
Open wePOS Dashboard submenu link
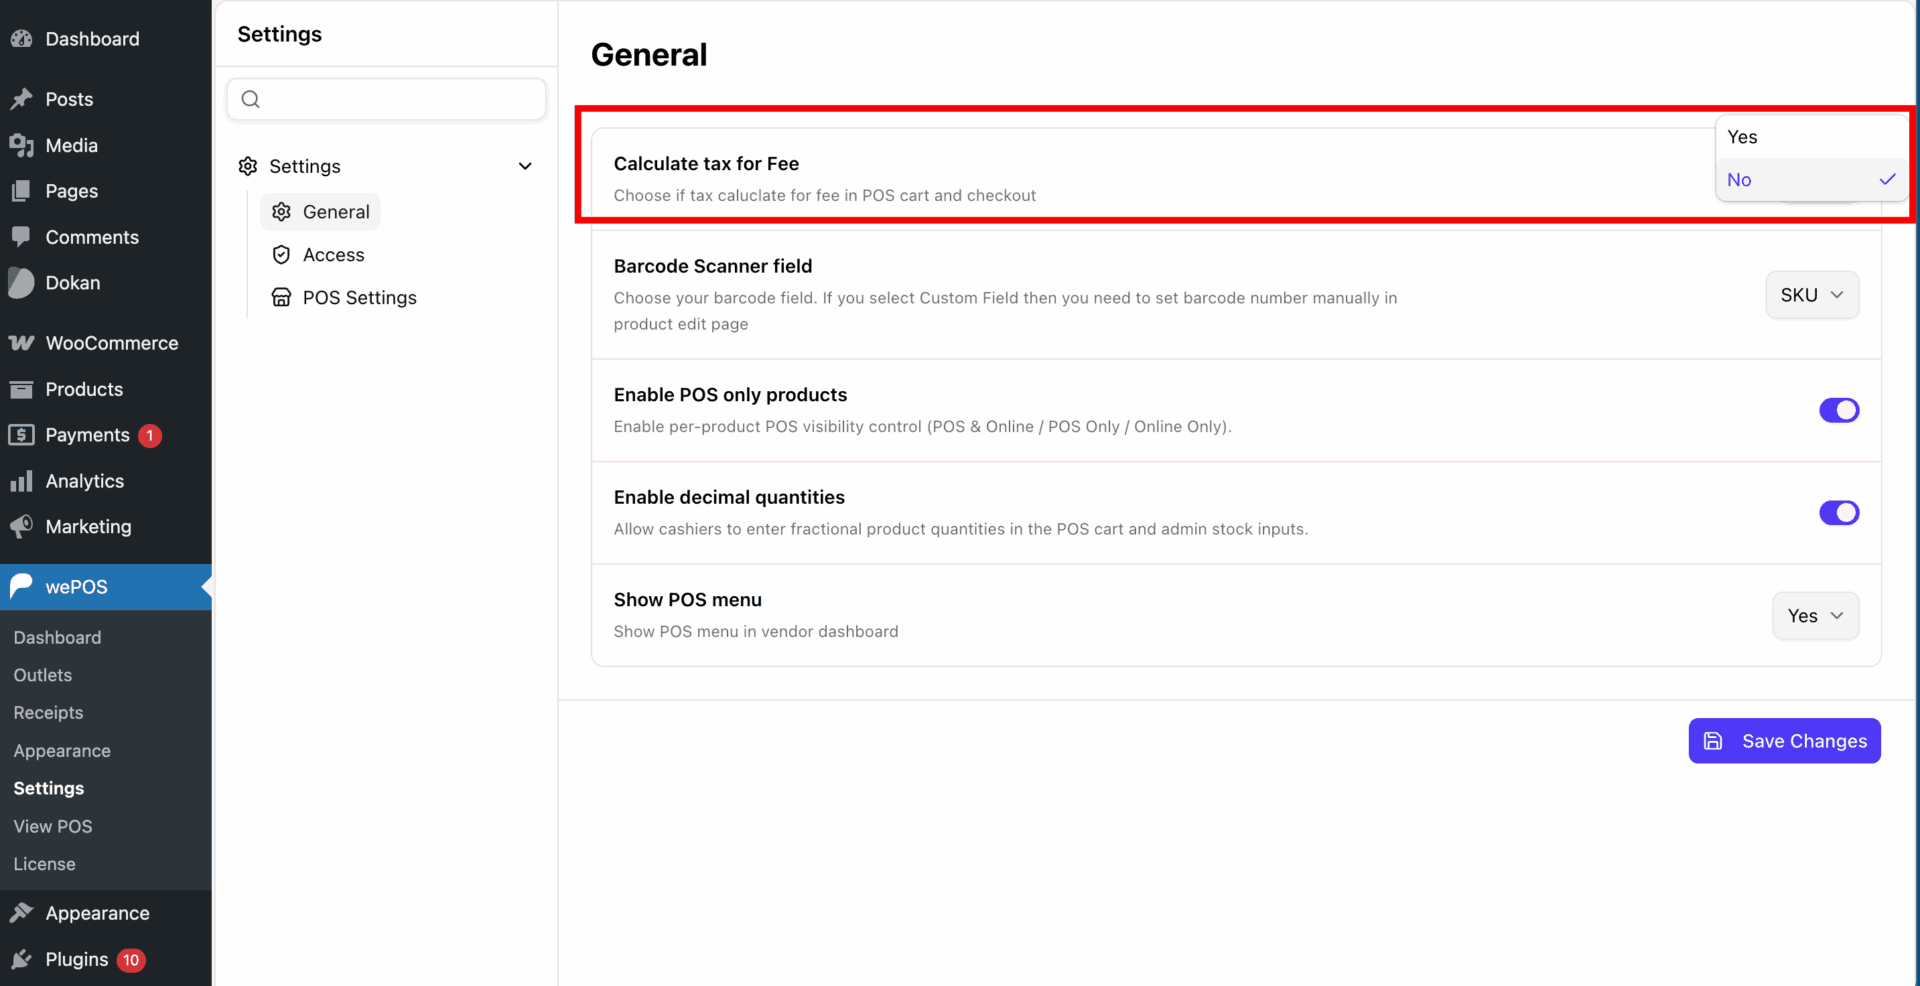[x=57, y=637]
